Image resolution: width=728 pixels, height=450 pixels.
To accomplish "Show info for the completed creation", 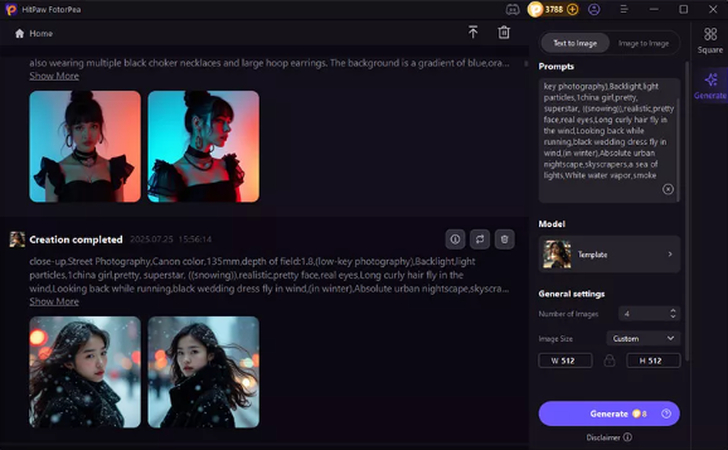I will [455, 239].
